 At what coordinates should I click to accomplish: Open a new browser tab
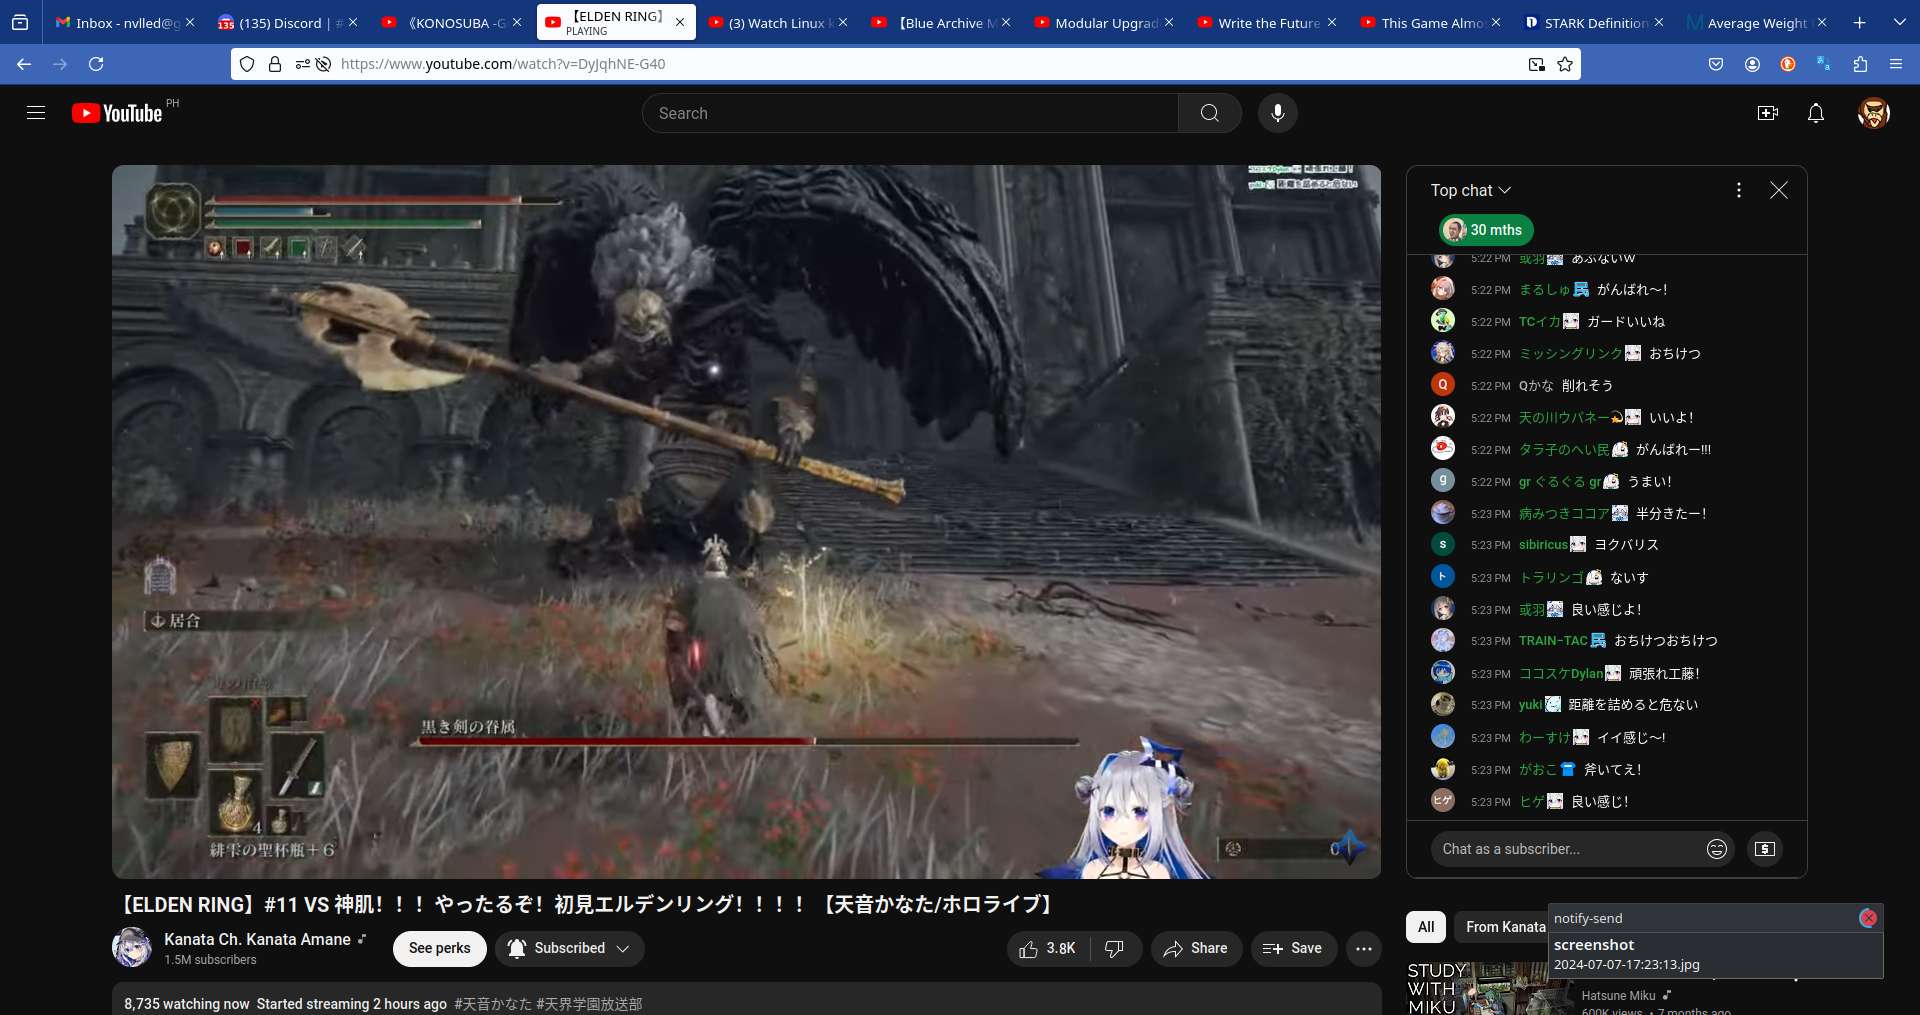click(1859, 22)
